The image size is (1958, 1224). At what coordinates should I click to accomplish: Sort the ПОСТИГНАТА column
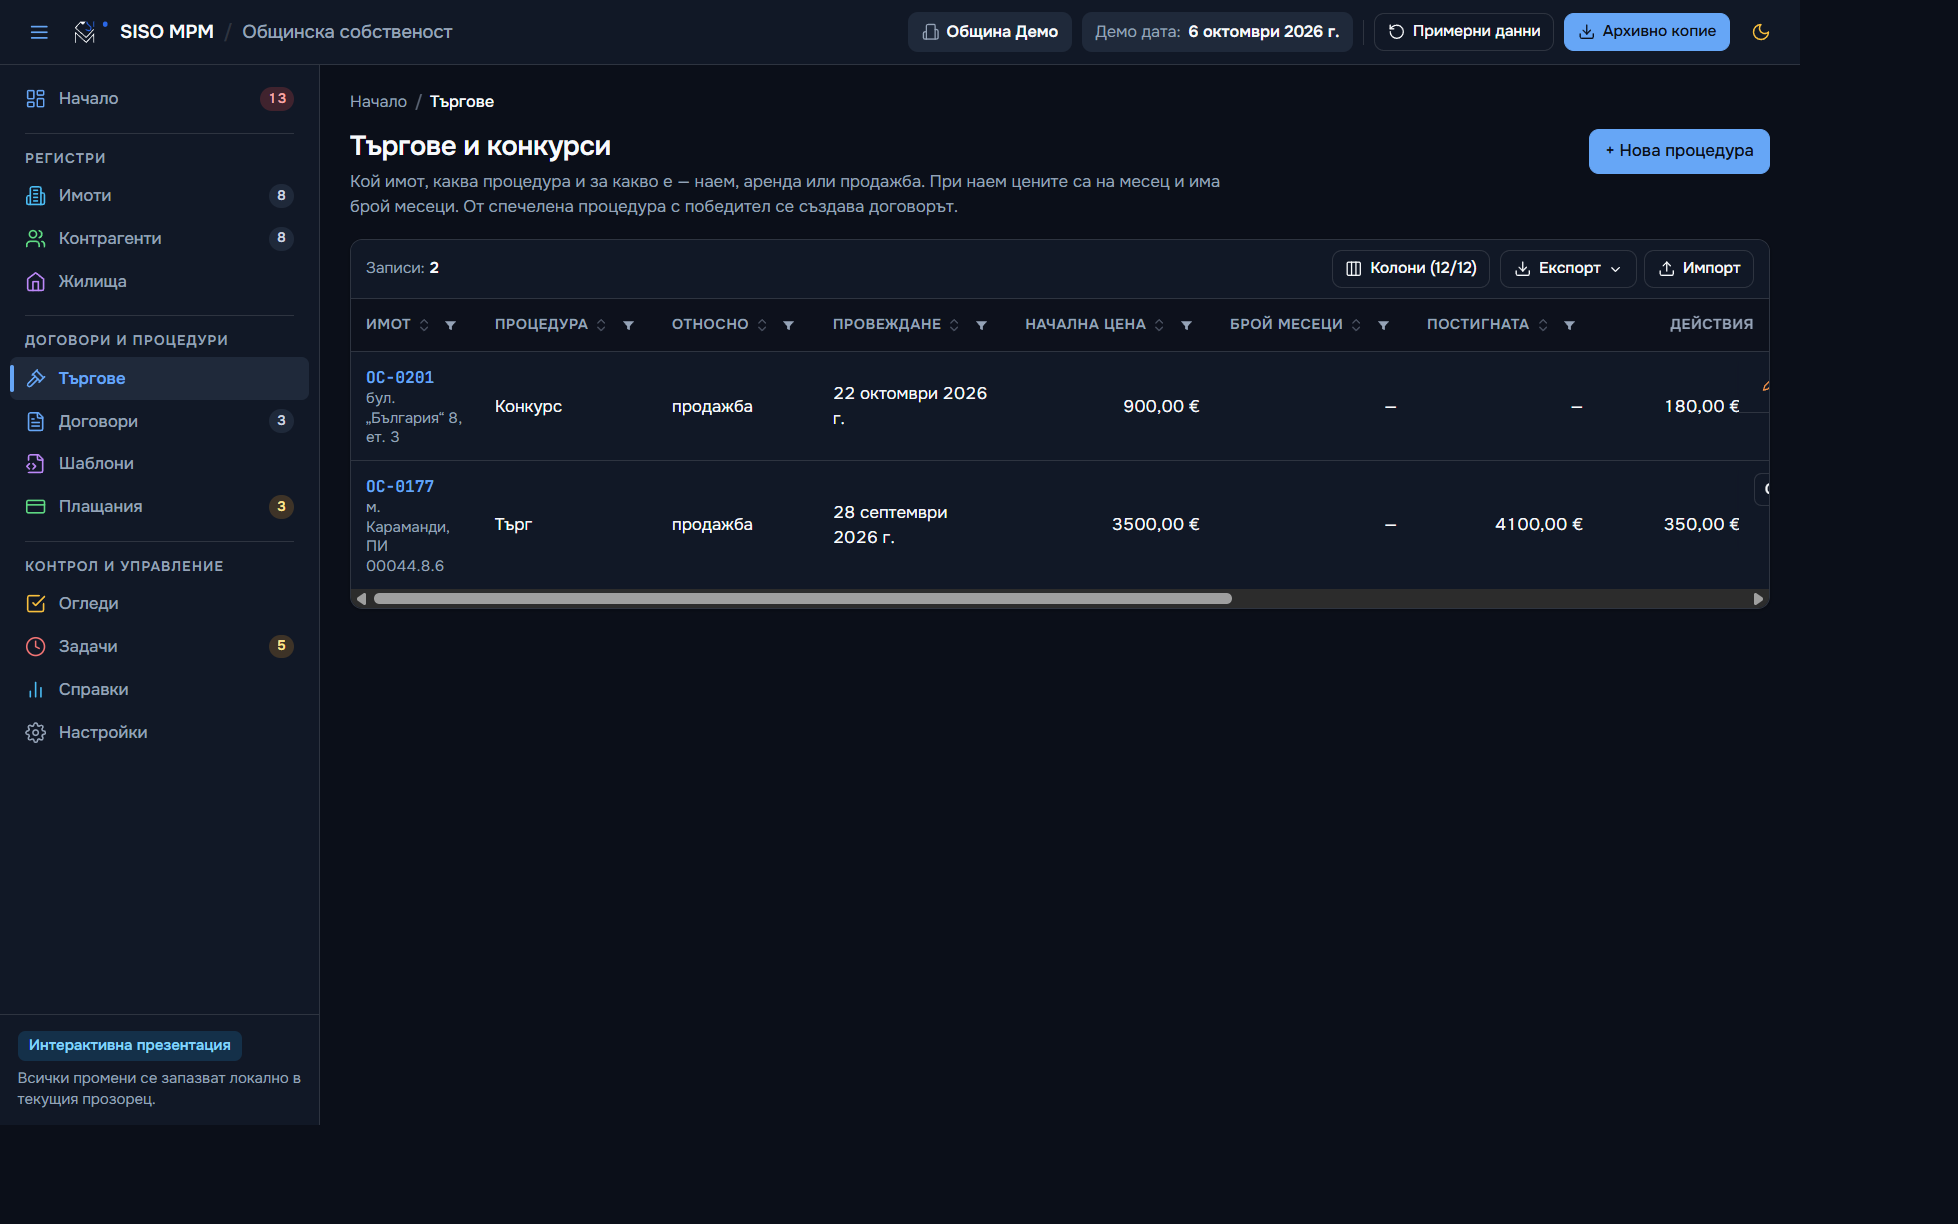pos(1543,325)
